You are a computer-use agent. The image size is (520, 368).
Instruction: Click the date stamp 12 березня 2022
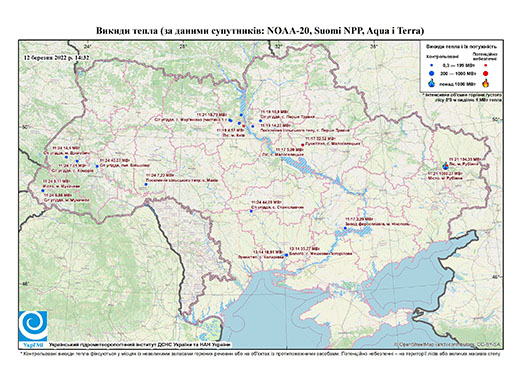pos(57,57)
